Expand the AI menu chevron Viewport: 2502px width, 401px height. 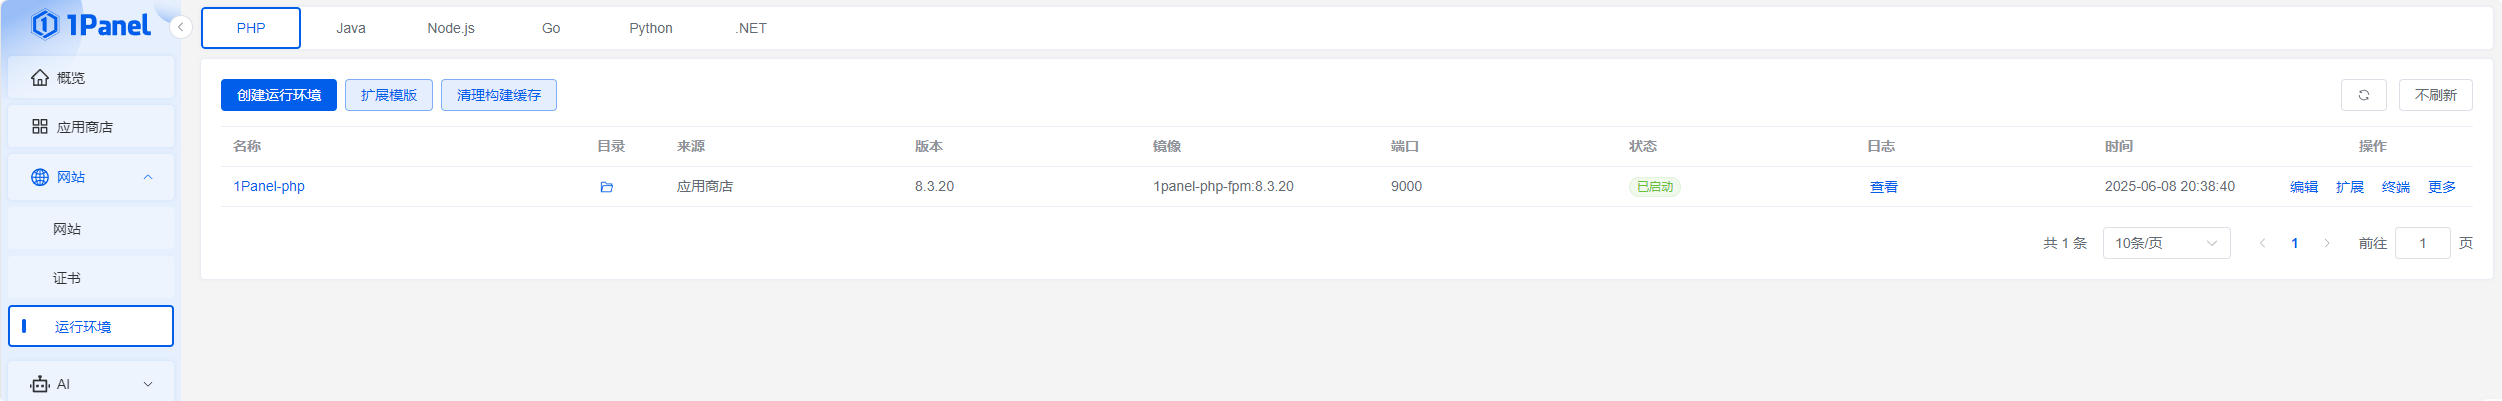[x=148, y=384]
